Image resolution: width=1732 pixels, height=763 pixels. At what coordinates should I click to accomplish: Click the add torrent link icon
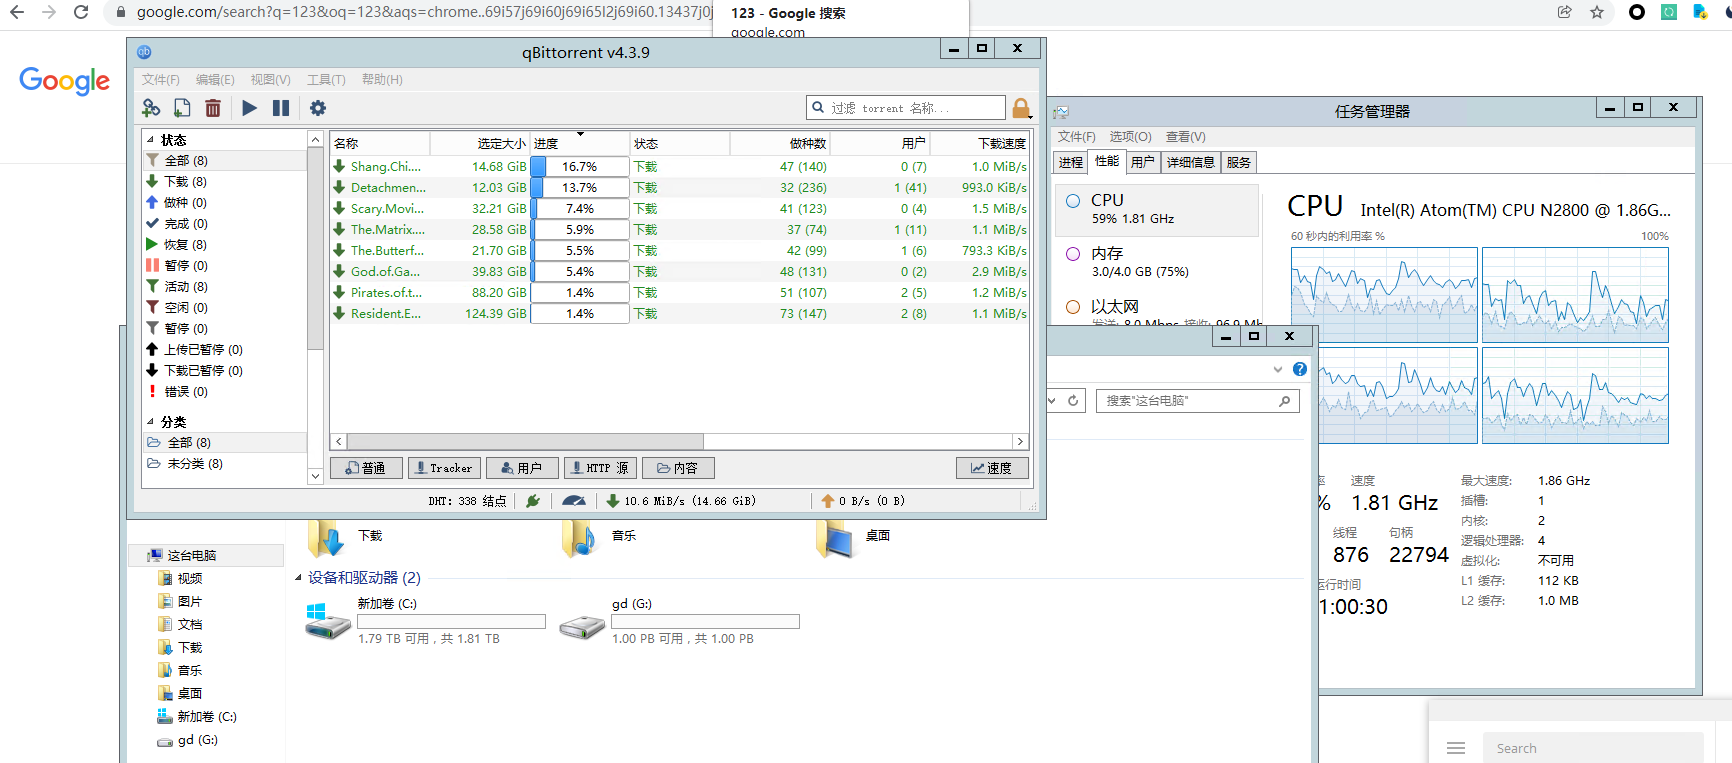click(151, 108)
